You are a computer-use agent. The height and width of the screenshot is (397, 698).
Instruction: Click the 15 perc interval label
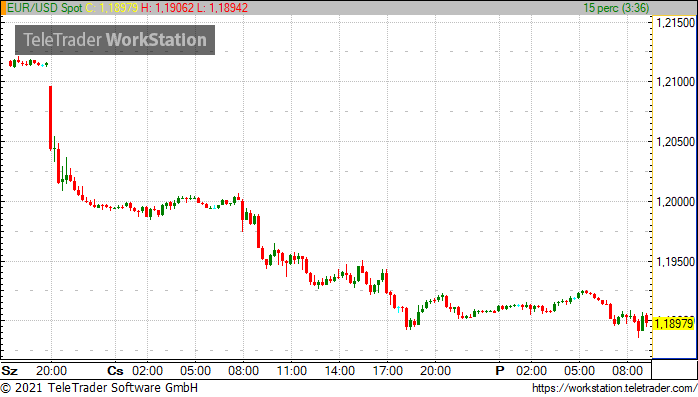(616, 8)
